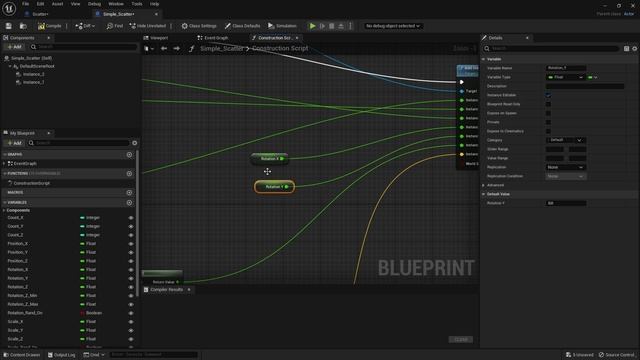Toggle the Details property matrix icon
640x360 pixels.
(x=627, y=49)
